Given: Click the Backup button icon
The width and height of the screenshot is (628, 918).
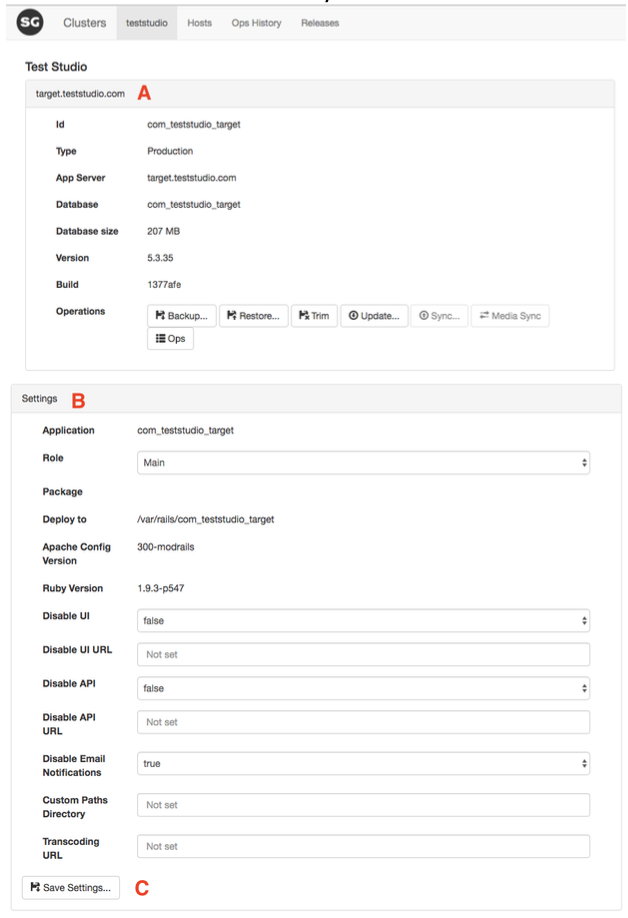Looking at the screenshot, I should 160,316.
